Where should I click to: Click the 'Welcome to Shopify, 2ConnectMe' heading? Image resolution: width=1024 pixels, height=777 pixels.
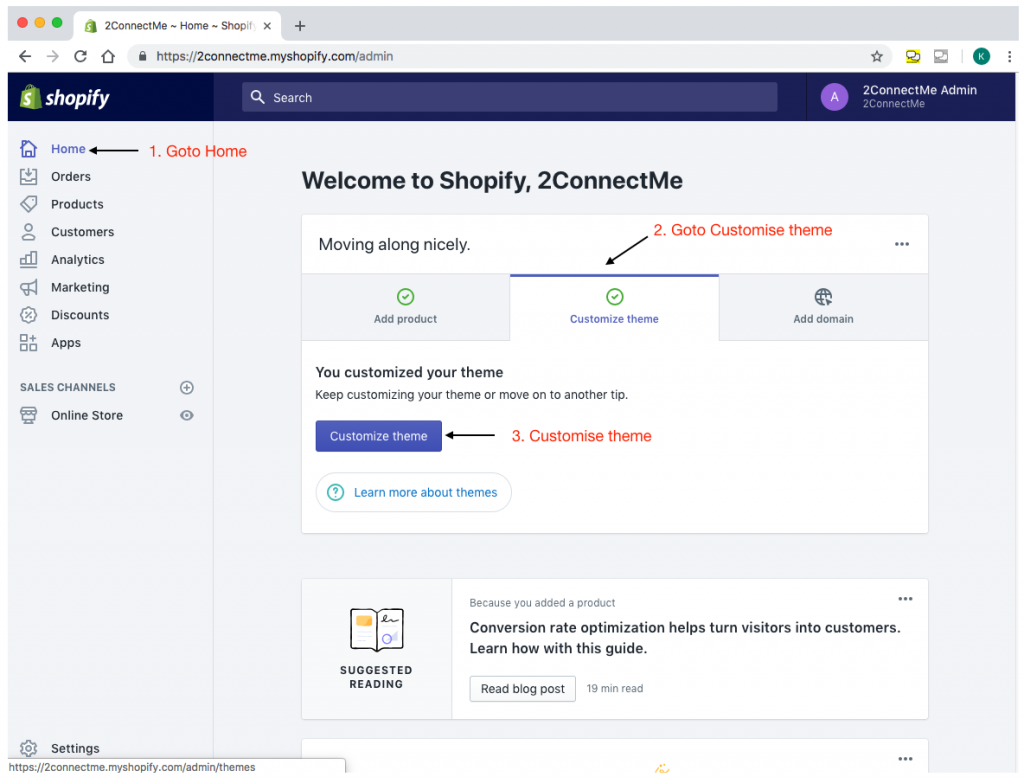(x=492, y=180)
